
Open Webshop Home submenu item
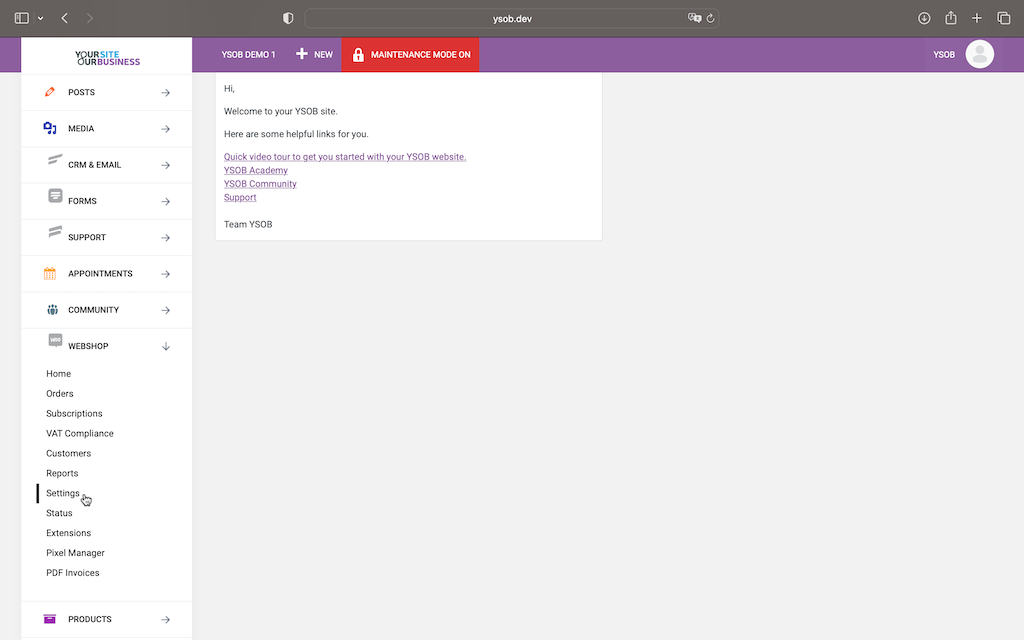click(x=58, y=374)
